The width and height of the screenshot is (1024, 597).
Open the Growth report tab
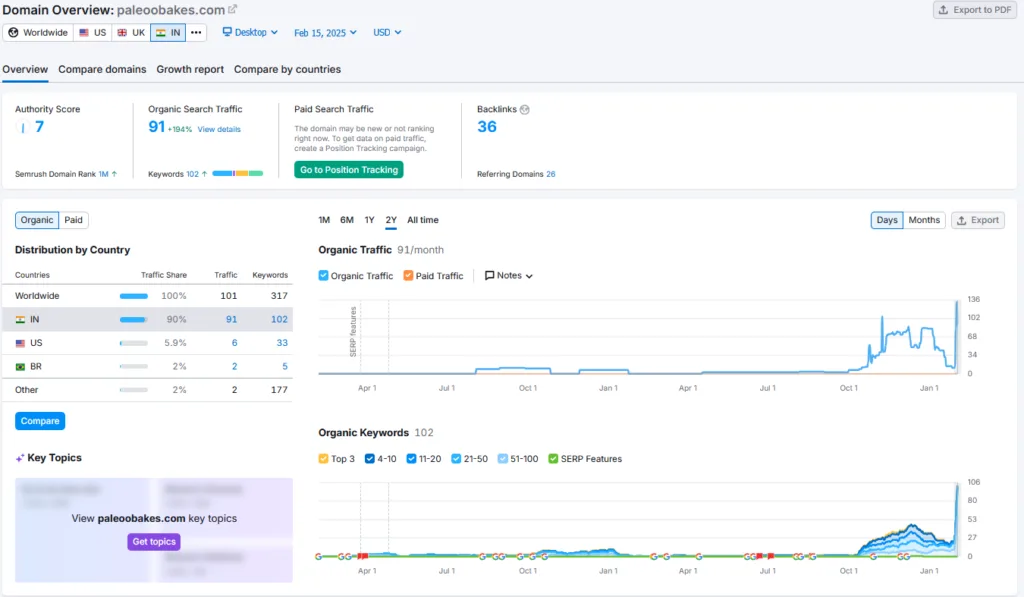[x=190, y=69]
